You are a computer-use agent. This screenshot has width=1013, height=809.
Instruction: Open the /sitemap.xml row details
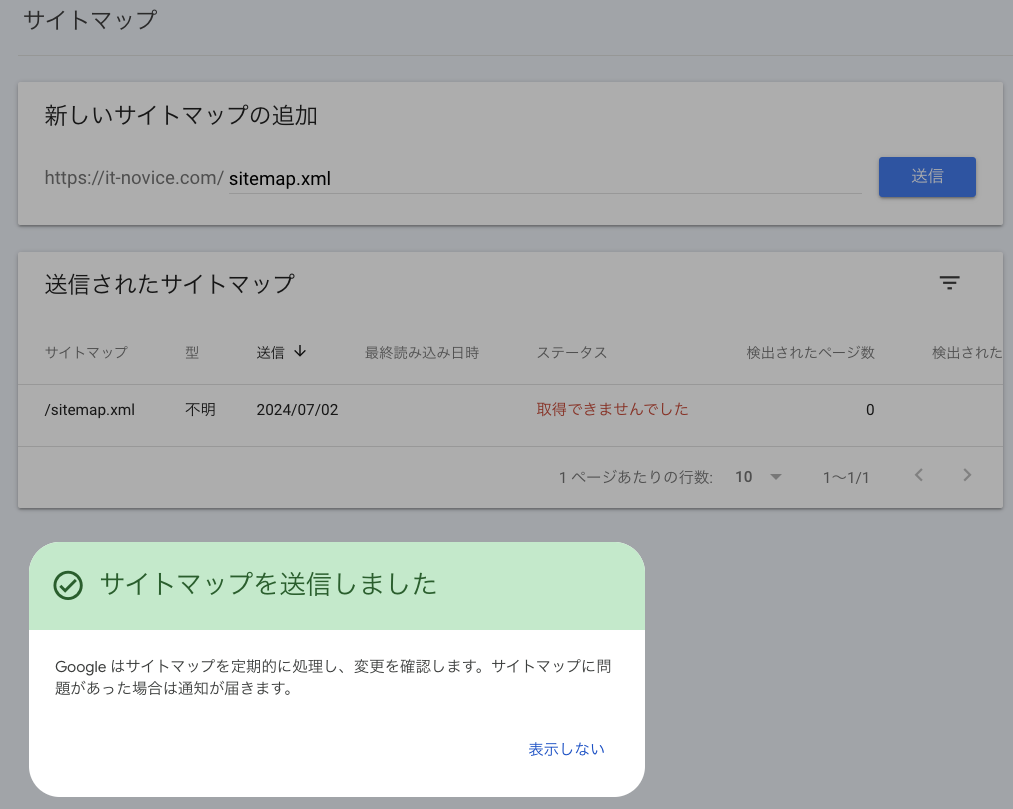(89, 409)
